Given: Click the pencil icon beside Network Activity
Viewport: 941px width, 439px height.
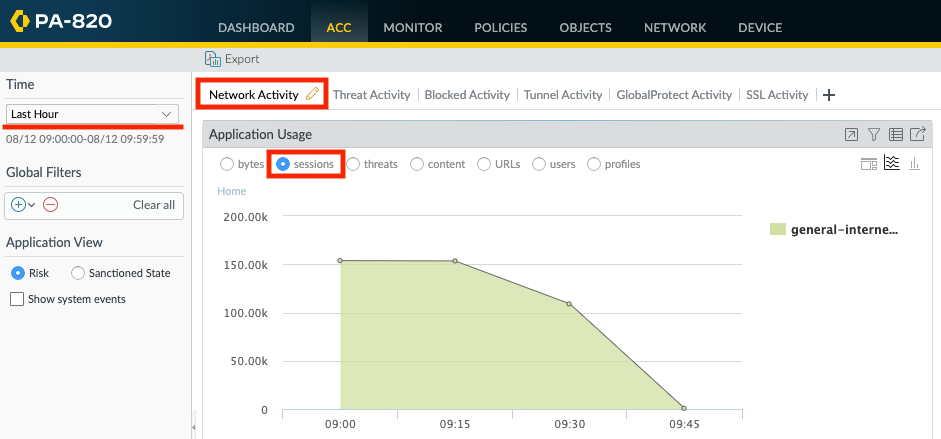Looking at the screenshot, I should (x=313, y=94).
